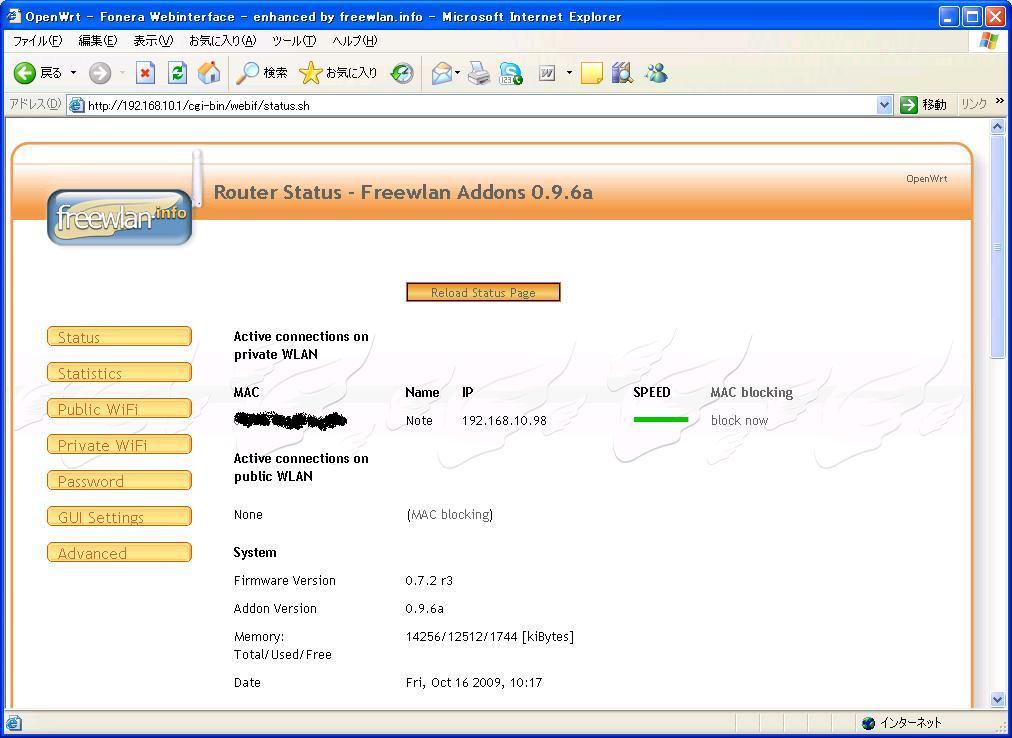1012x738 pixels.
Task: Open the Mail icon dropdown arrow
Action: click(x=458, y=73)
